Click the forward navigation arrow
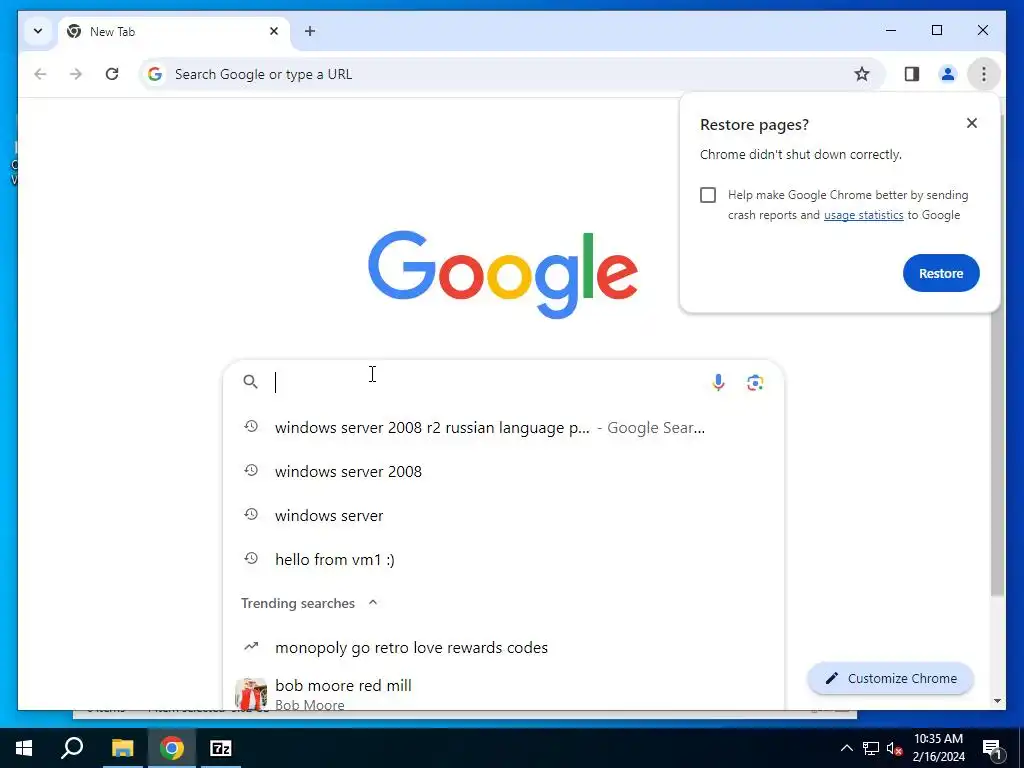Screen dimensions: 1024x768 pyautogui.click(x=76, y=74)
